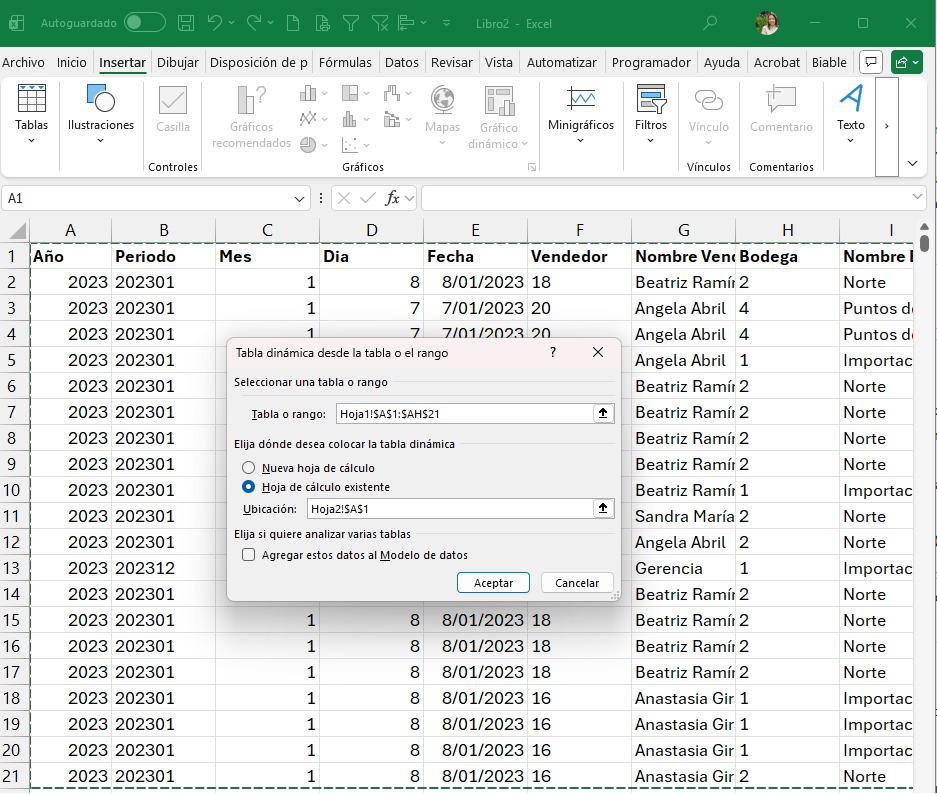This screenshot has height=794, width=937.
Task: Click the Texto icon in ribbon
Action: (851, 100)
